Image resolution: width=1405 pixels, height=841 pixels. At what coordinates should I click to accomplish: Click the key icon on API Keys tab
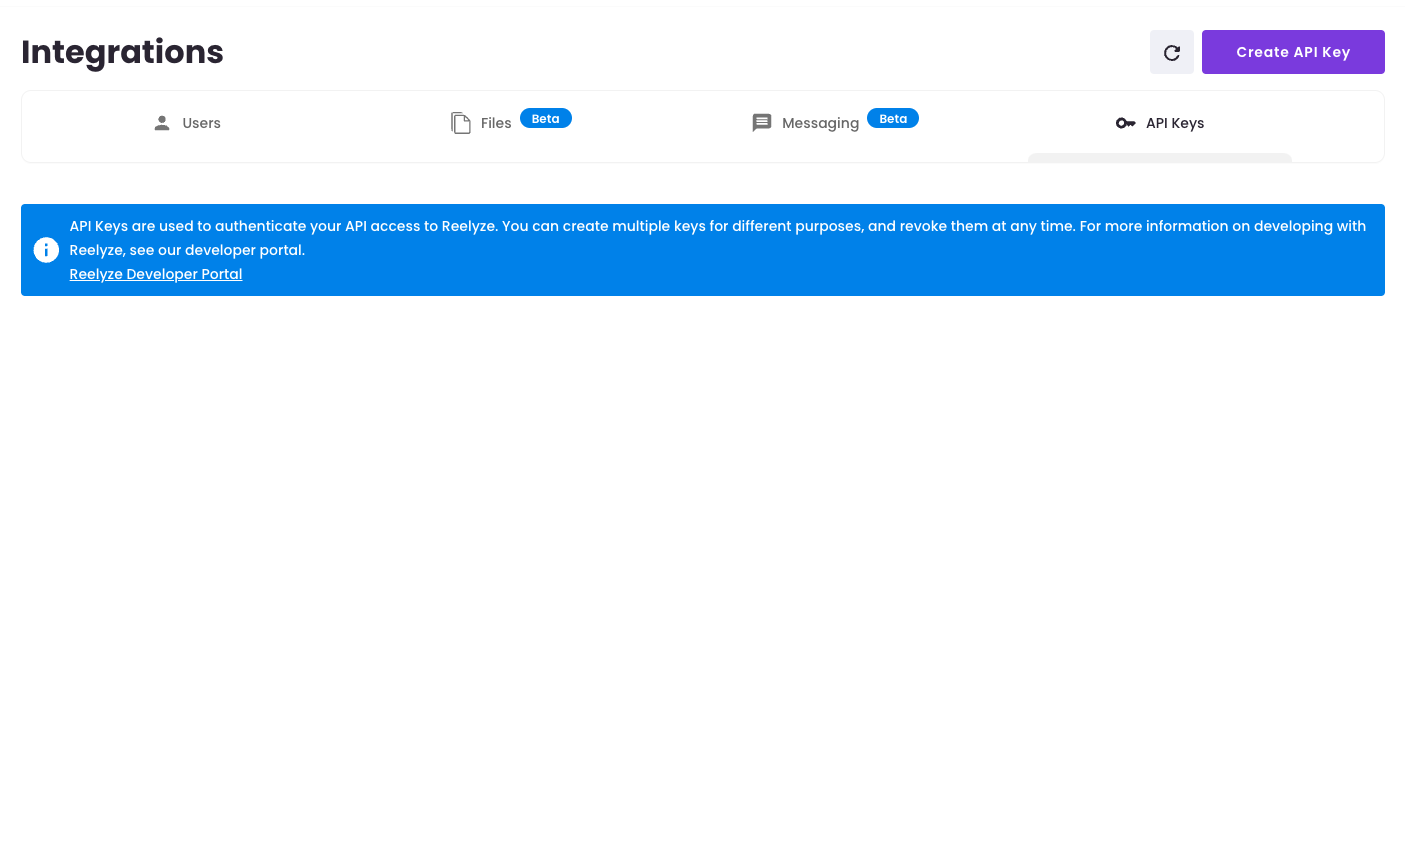(x=1125, y=123)
